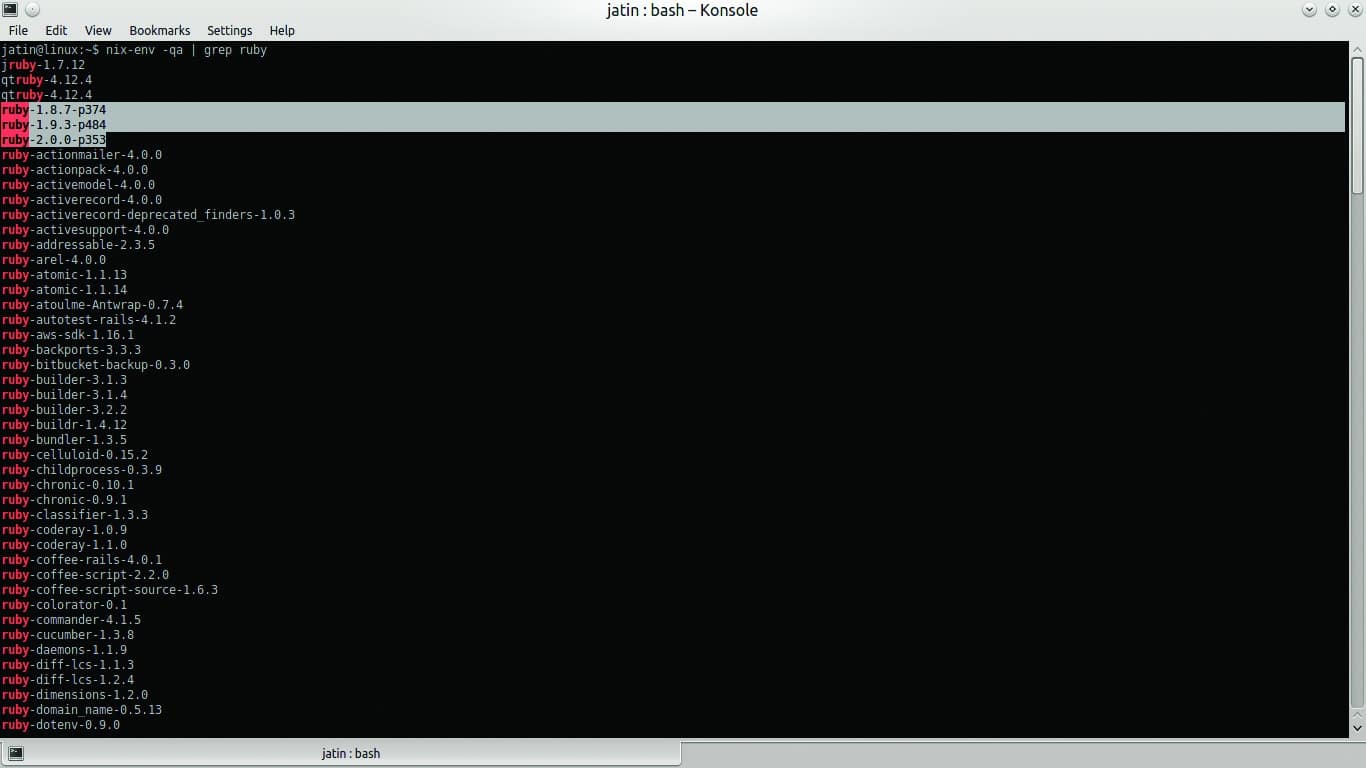The height and width of the screenshot is (768, 1366).
Task: Click the terminal icon on the bash tab
Action: point(17,753)
